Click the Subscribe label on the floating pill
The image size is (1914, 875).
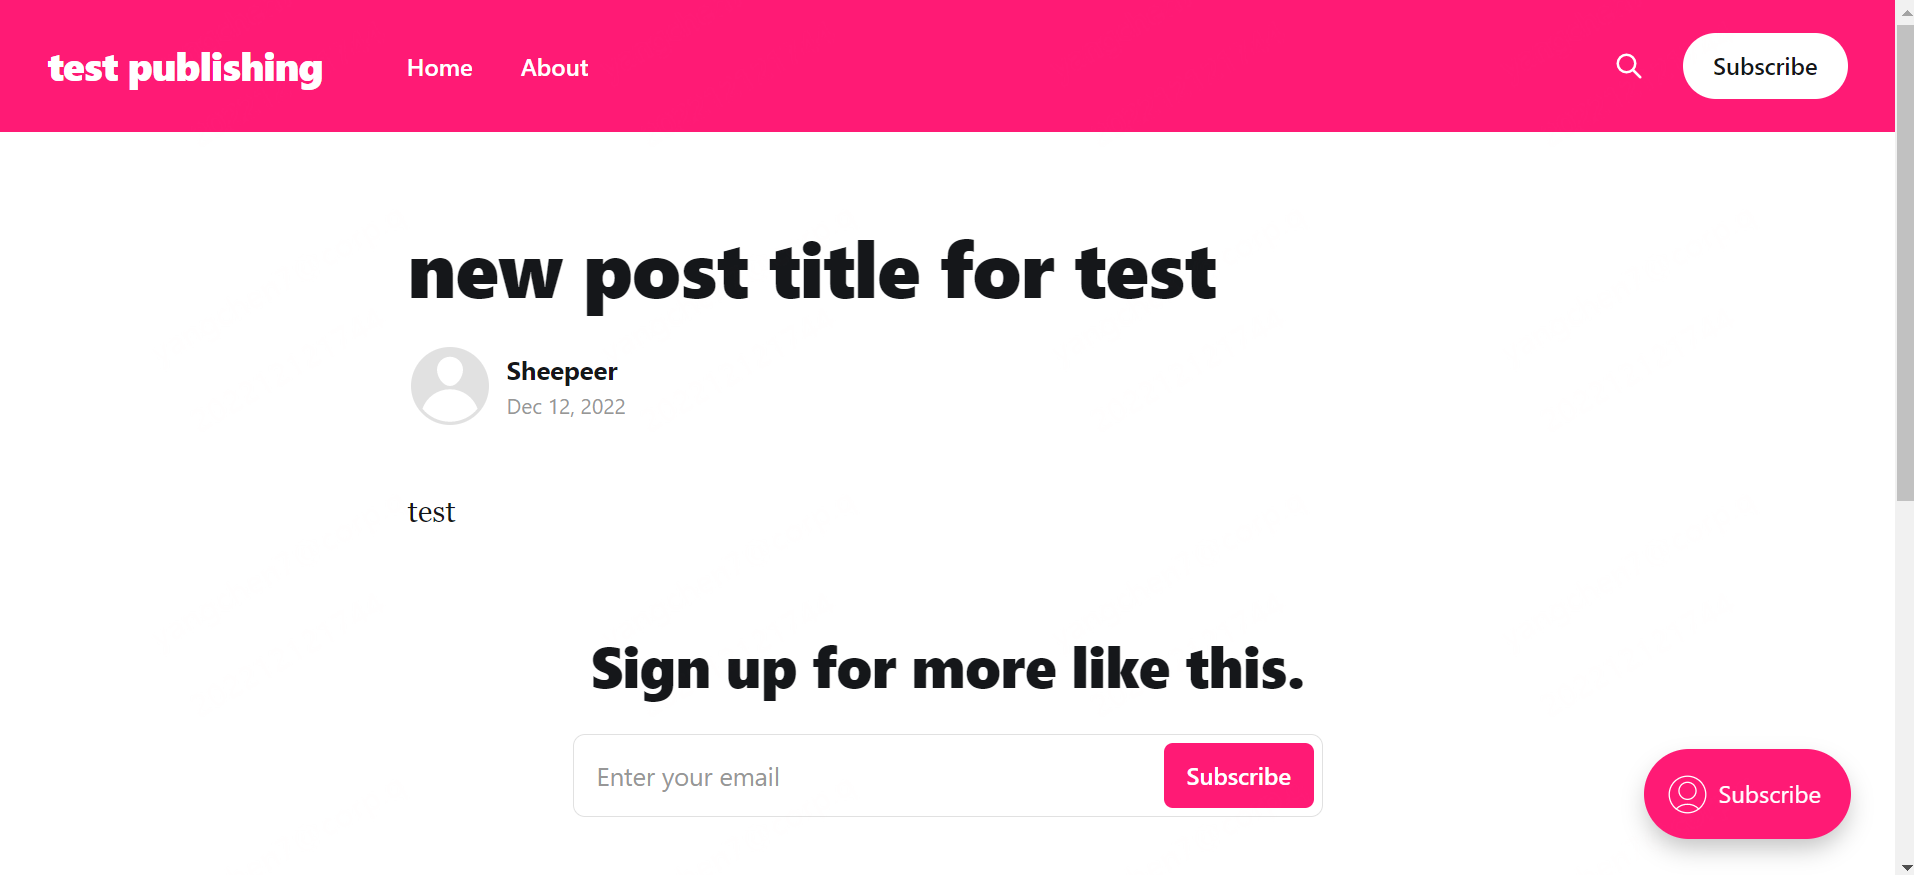pos(1770,794)
